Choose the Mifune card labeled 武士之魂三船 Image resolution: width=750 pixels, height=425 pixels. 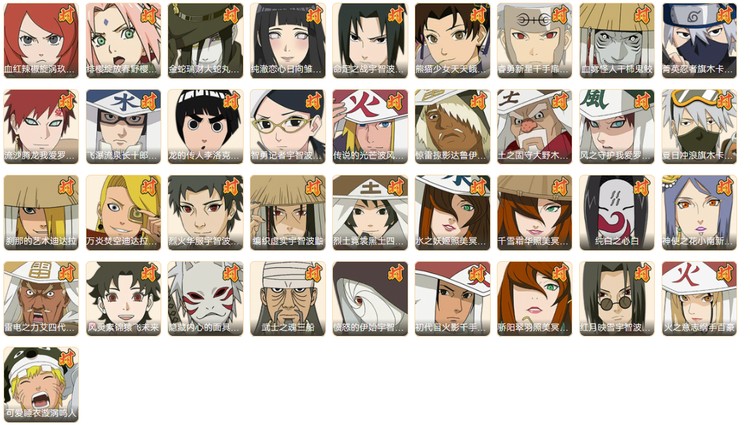click(288, 298)
